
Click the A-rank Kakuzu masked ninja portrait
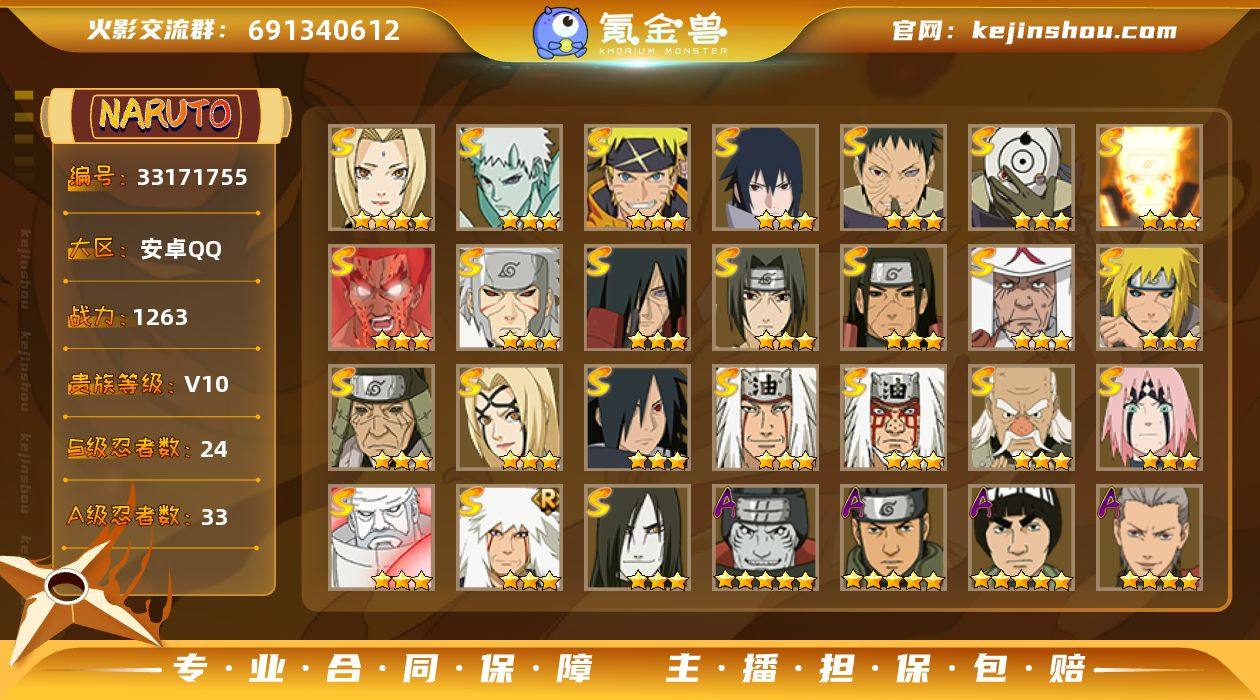tap(765, 538)
